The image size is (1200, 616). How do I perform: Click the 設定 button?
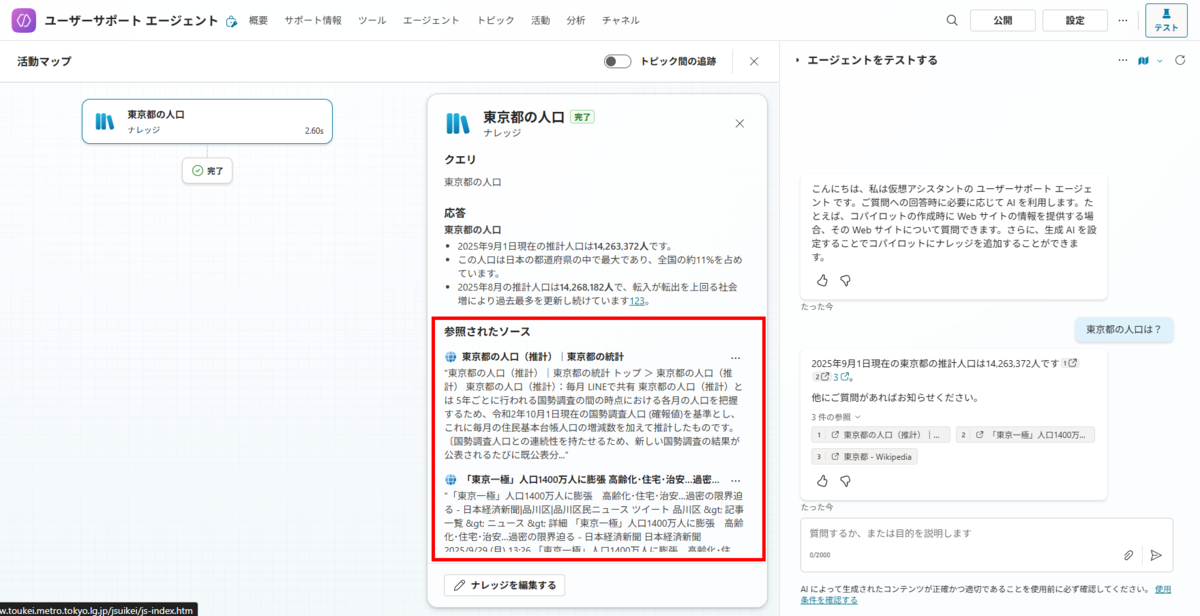1075,20
